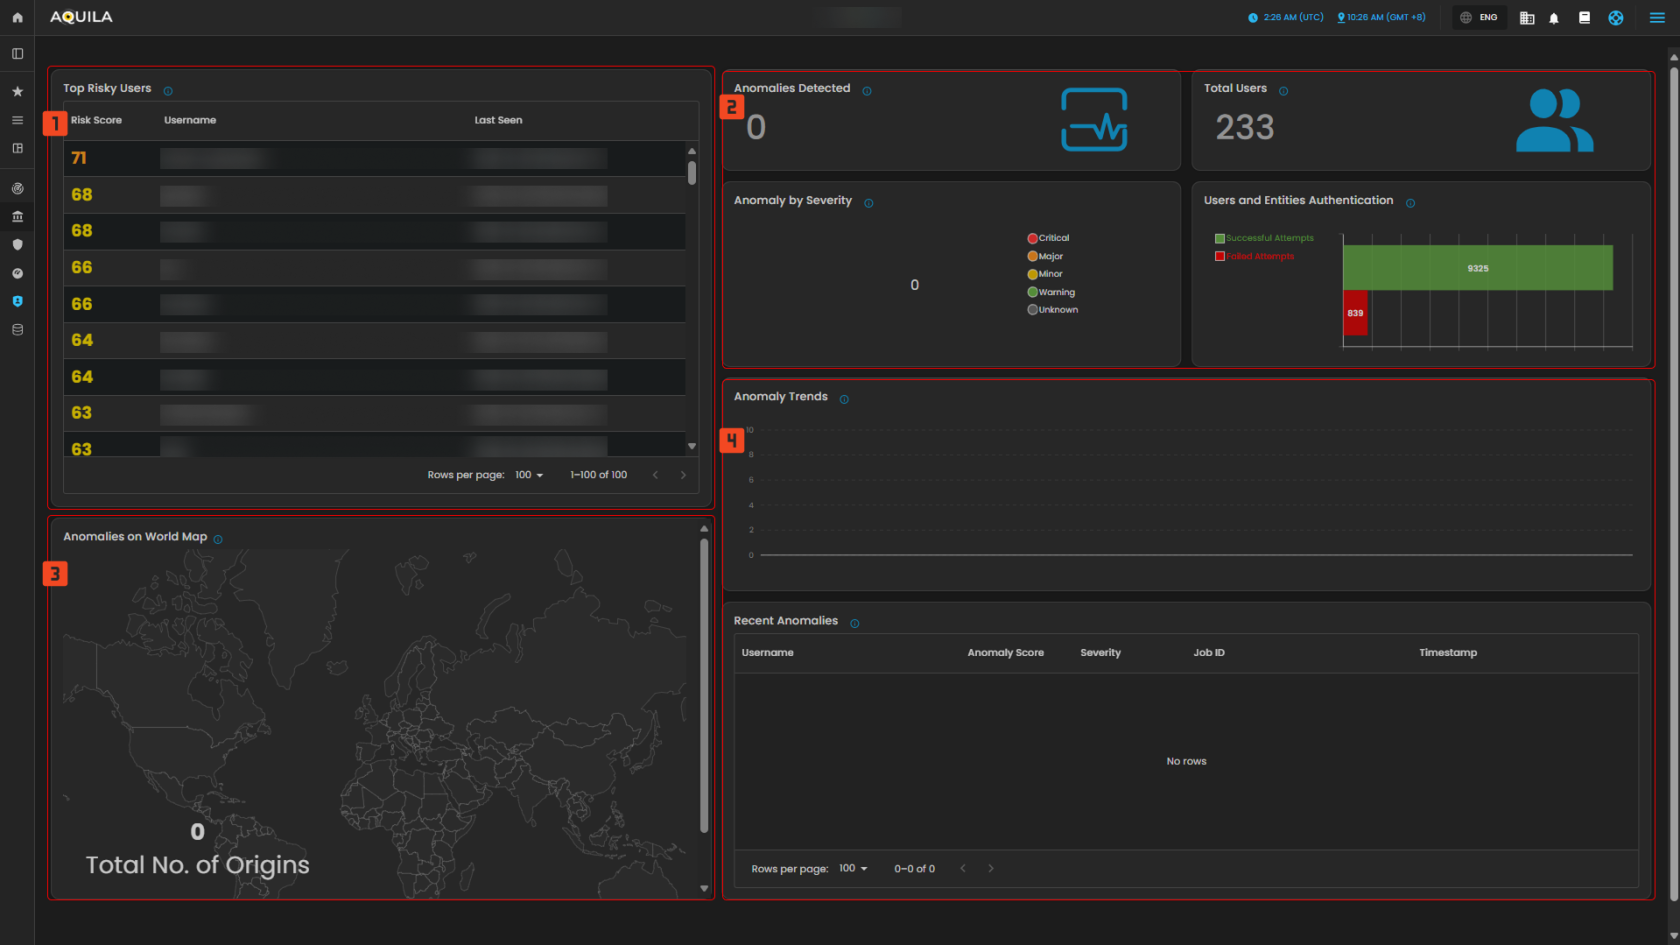Click the blue help lifesaver icon
This screenshot has width=1680, height=945.
(x=1615, y=17)
